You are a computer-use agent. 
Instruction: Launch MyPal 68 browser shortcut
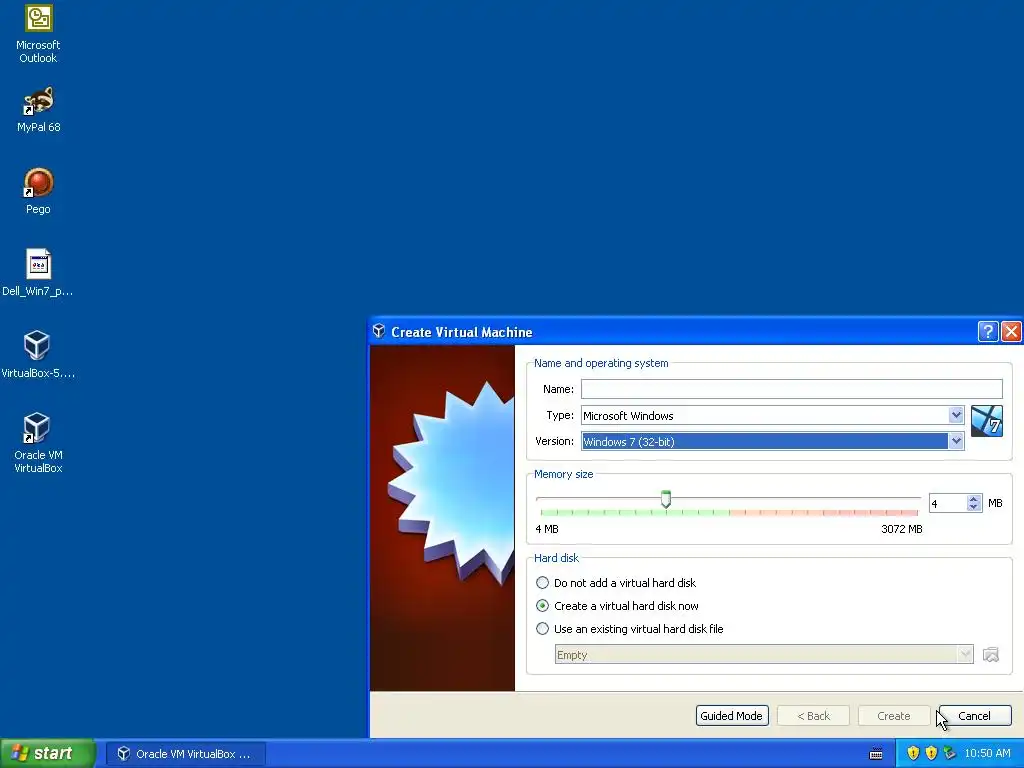38,109
